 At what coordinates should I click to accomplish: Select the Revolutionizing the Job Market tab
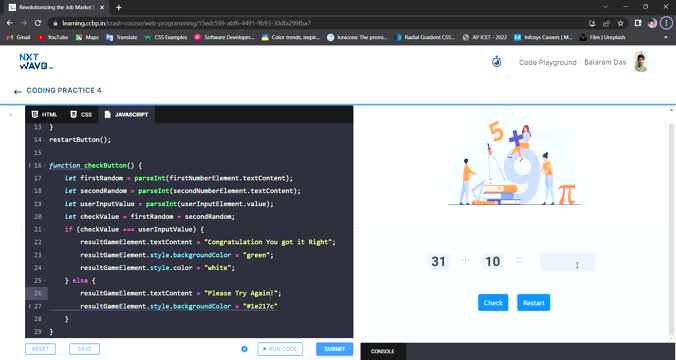[56, 7]
